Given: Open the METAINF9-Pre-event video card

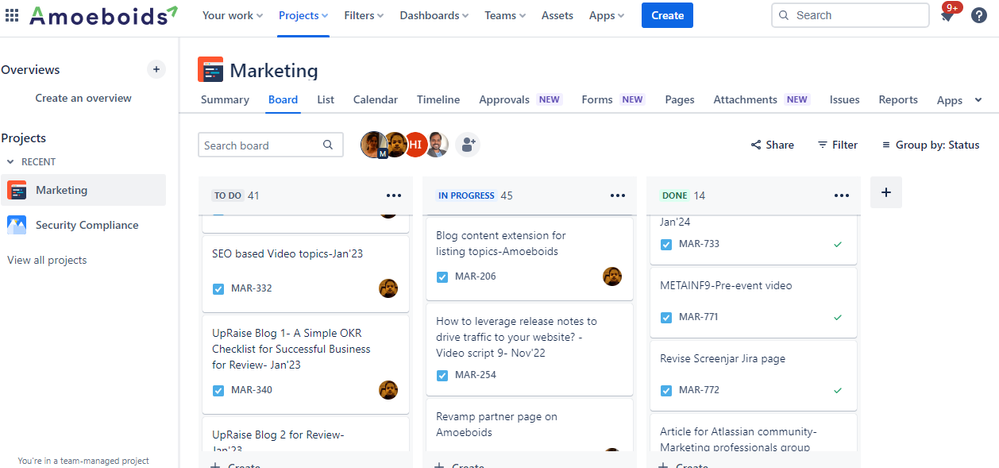Looking at the screenshot, I should tap(753, 303).
